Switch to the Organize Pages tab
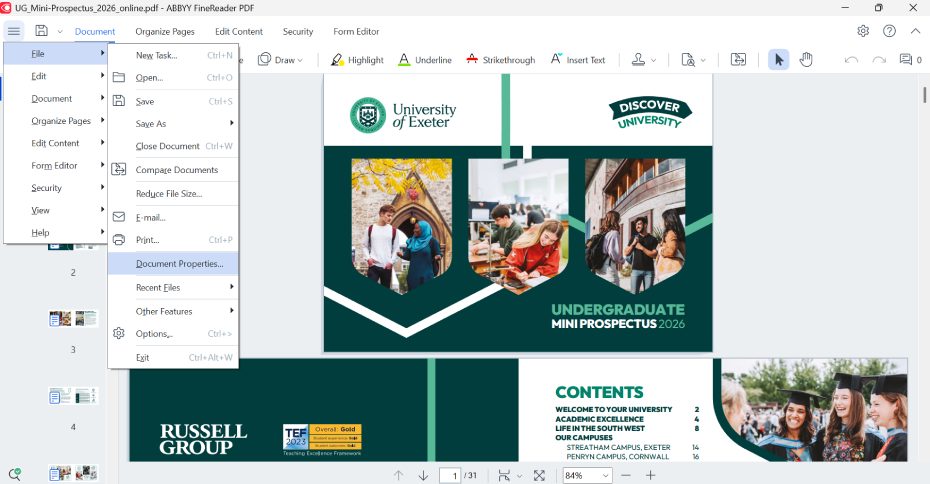The width and height of the screenshot is (930, 484). [x=165, y=31]
